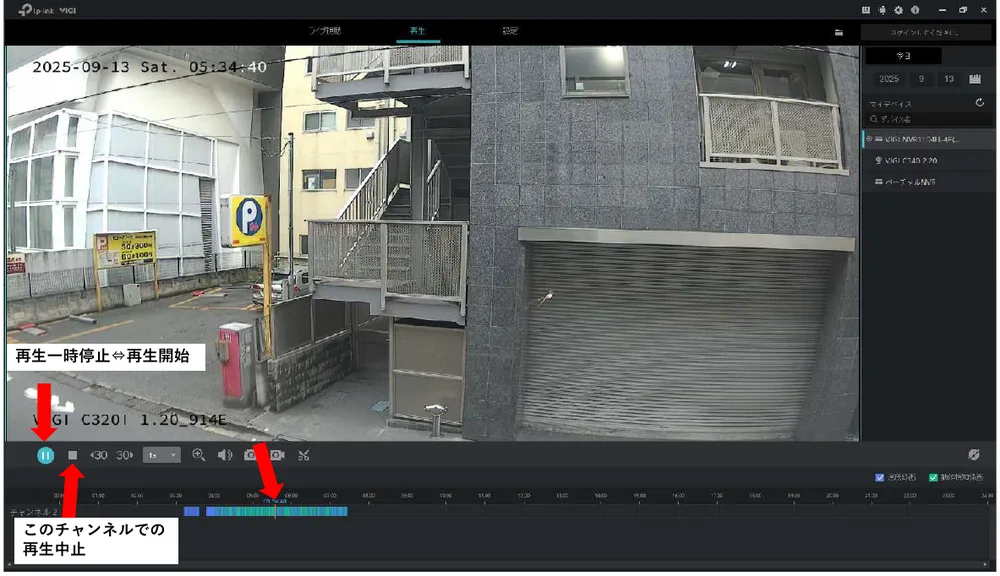The width and height of the screenshot is (1000, 576).
Task: Click the tp-link VIGI logo
Action: point(47,10)
